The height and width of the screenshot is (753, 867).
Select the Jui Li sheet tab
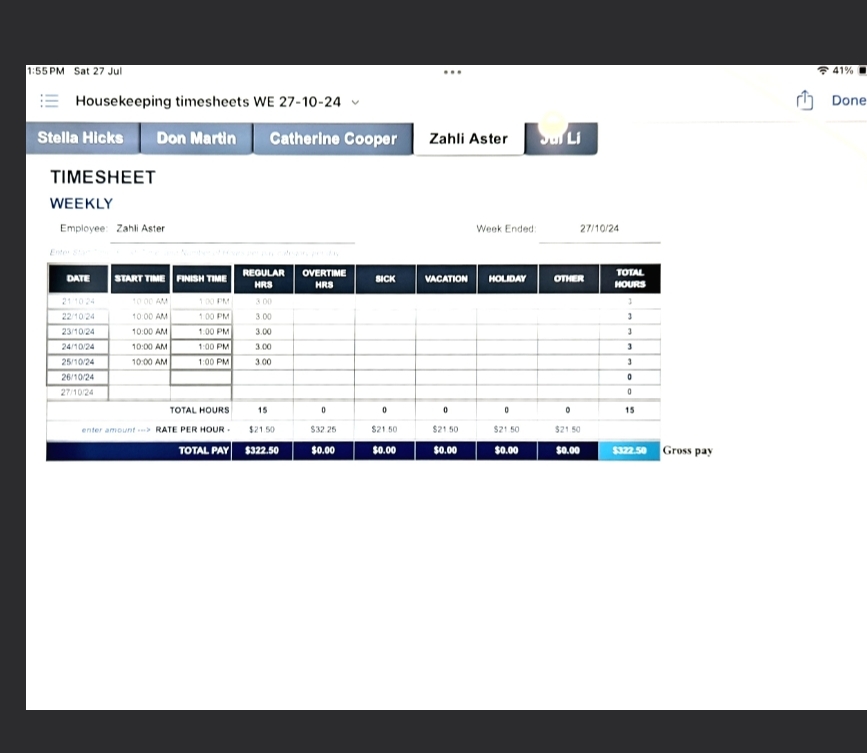[561, 138]
